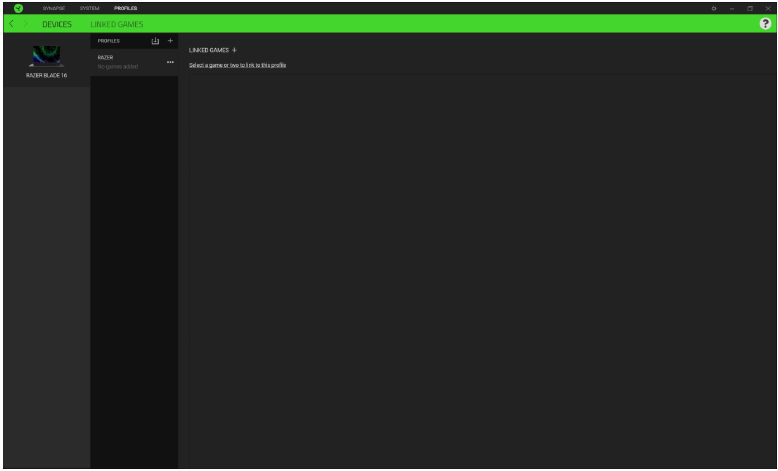Go forward with the right arrow
The image size is (778, 471).
26,24
